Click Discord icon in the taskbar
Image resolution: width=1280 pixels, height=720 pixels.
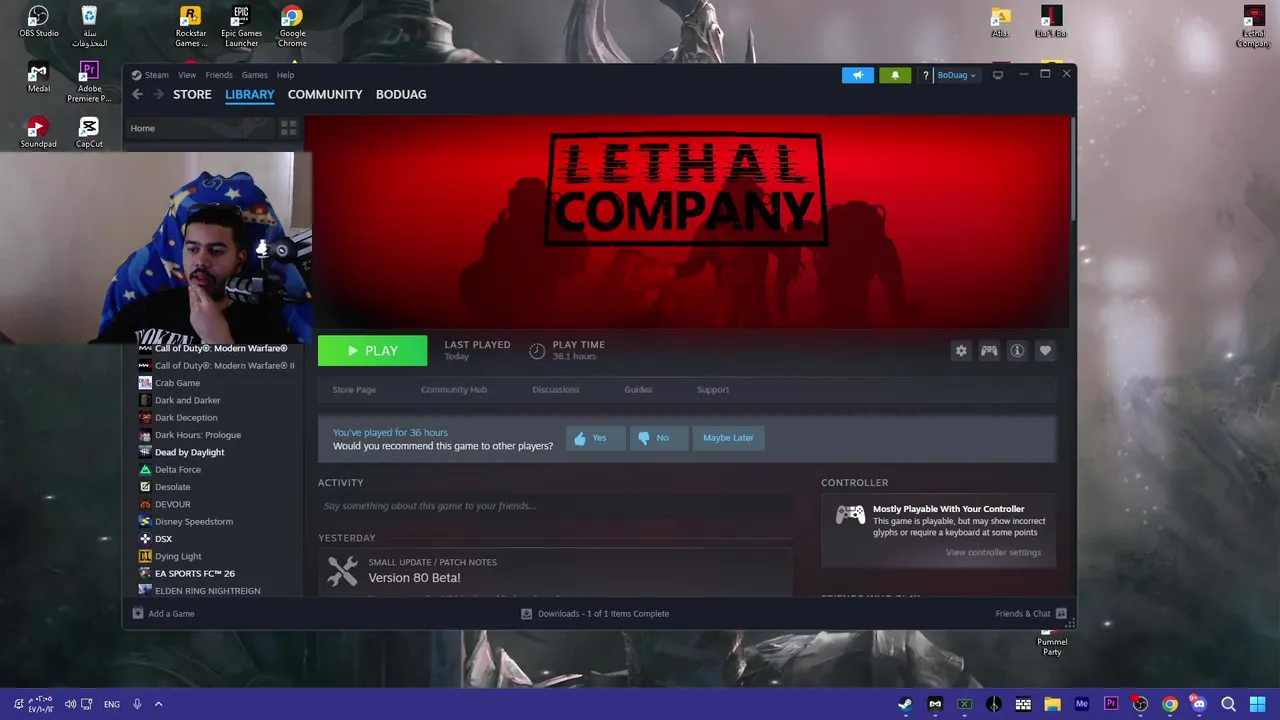pos(1199,704)
